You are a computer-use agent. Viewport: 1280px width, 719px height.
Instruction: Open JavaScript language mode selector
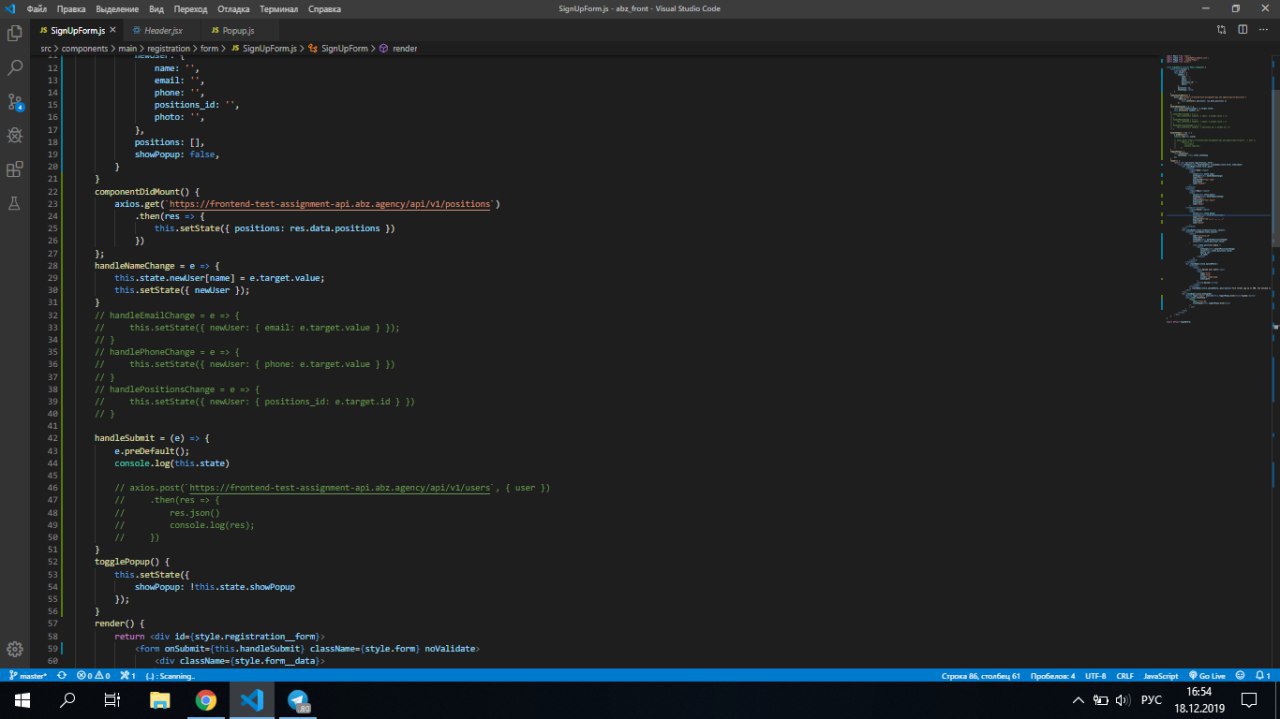pos(1161,676)
